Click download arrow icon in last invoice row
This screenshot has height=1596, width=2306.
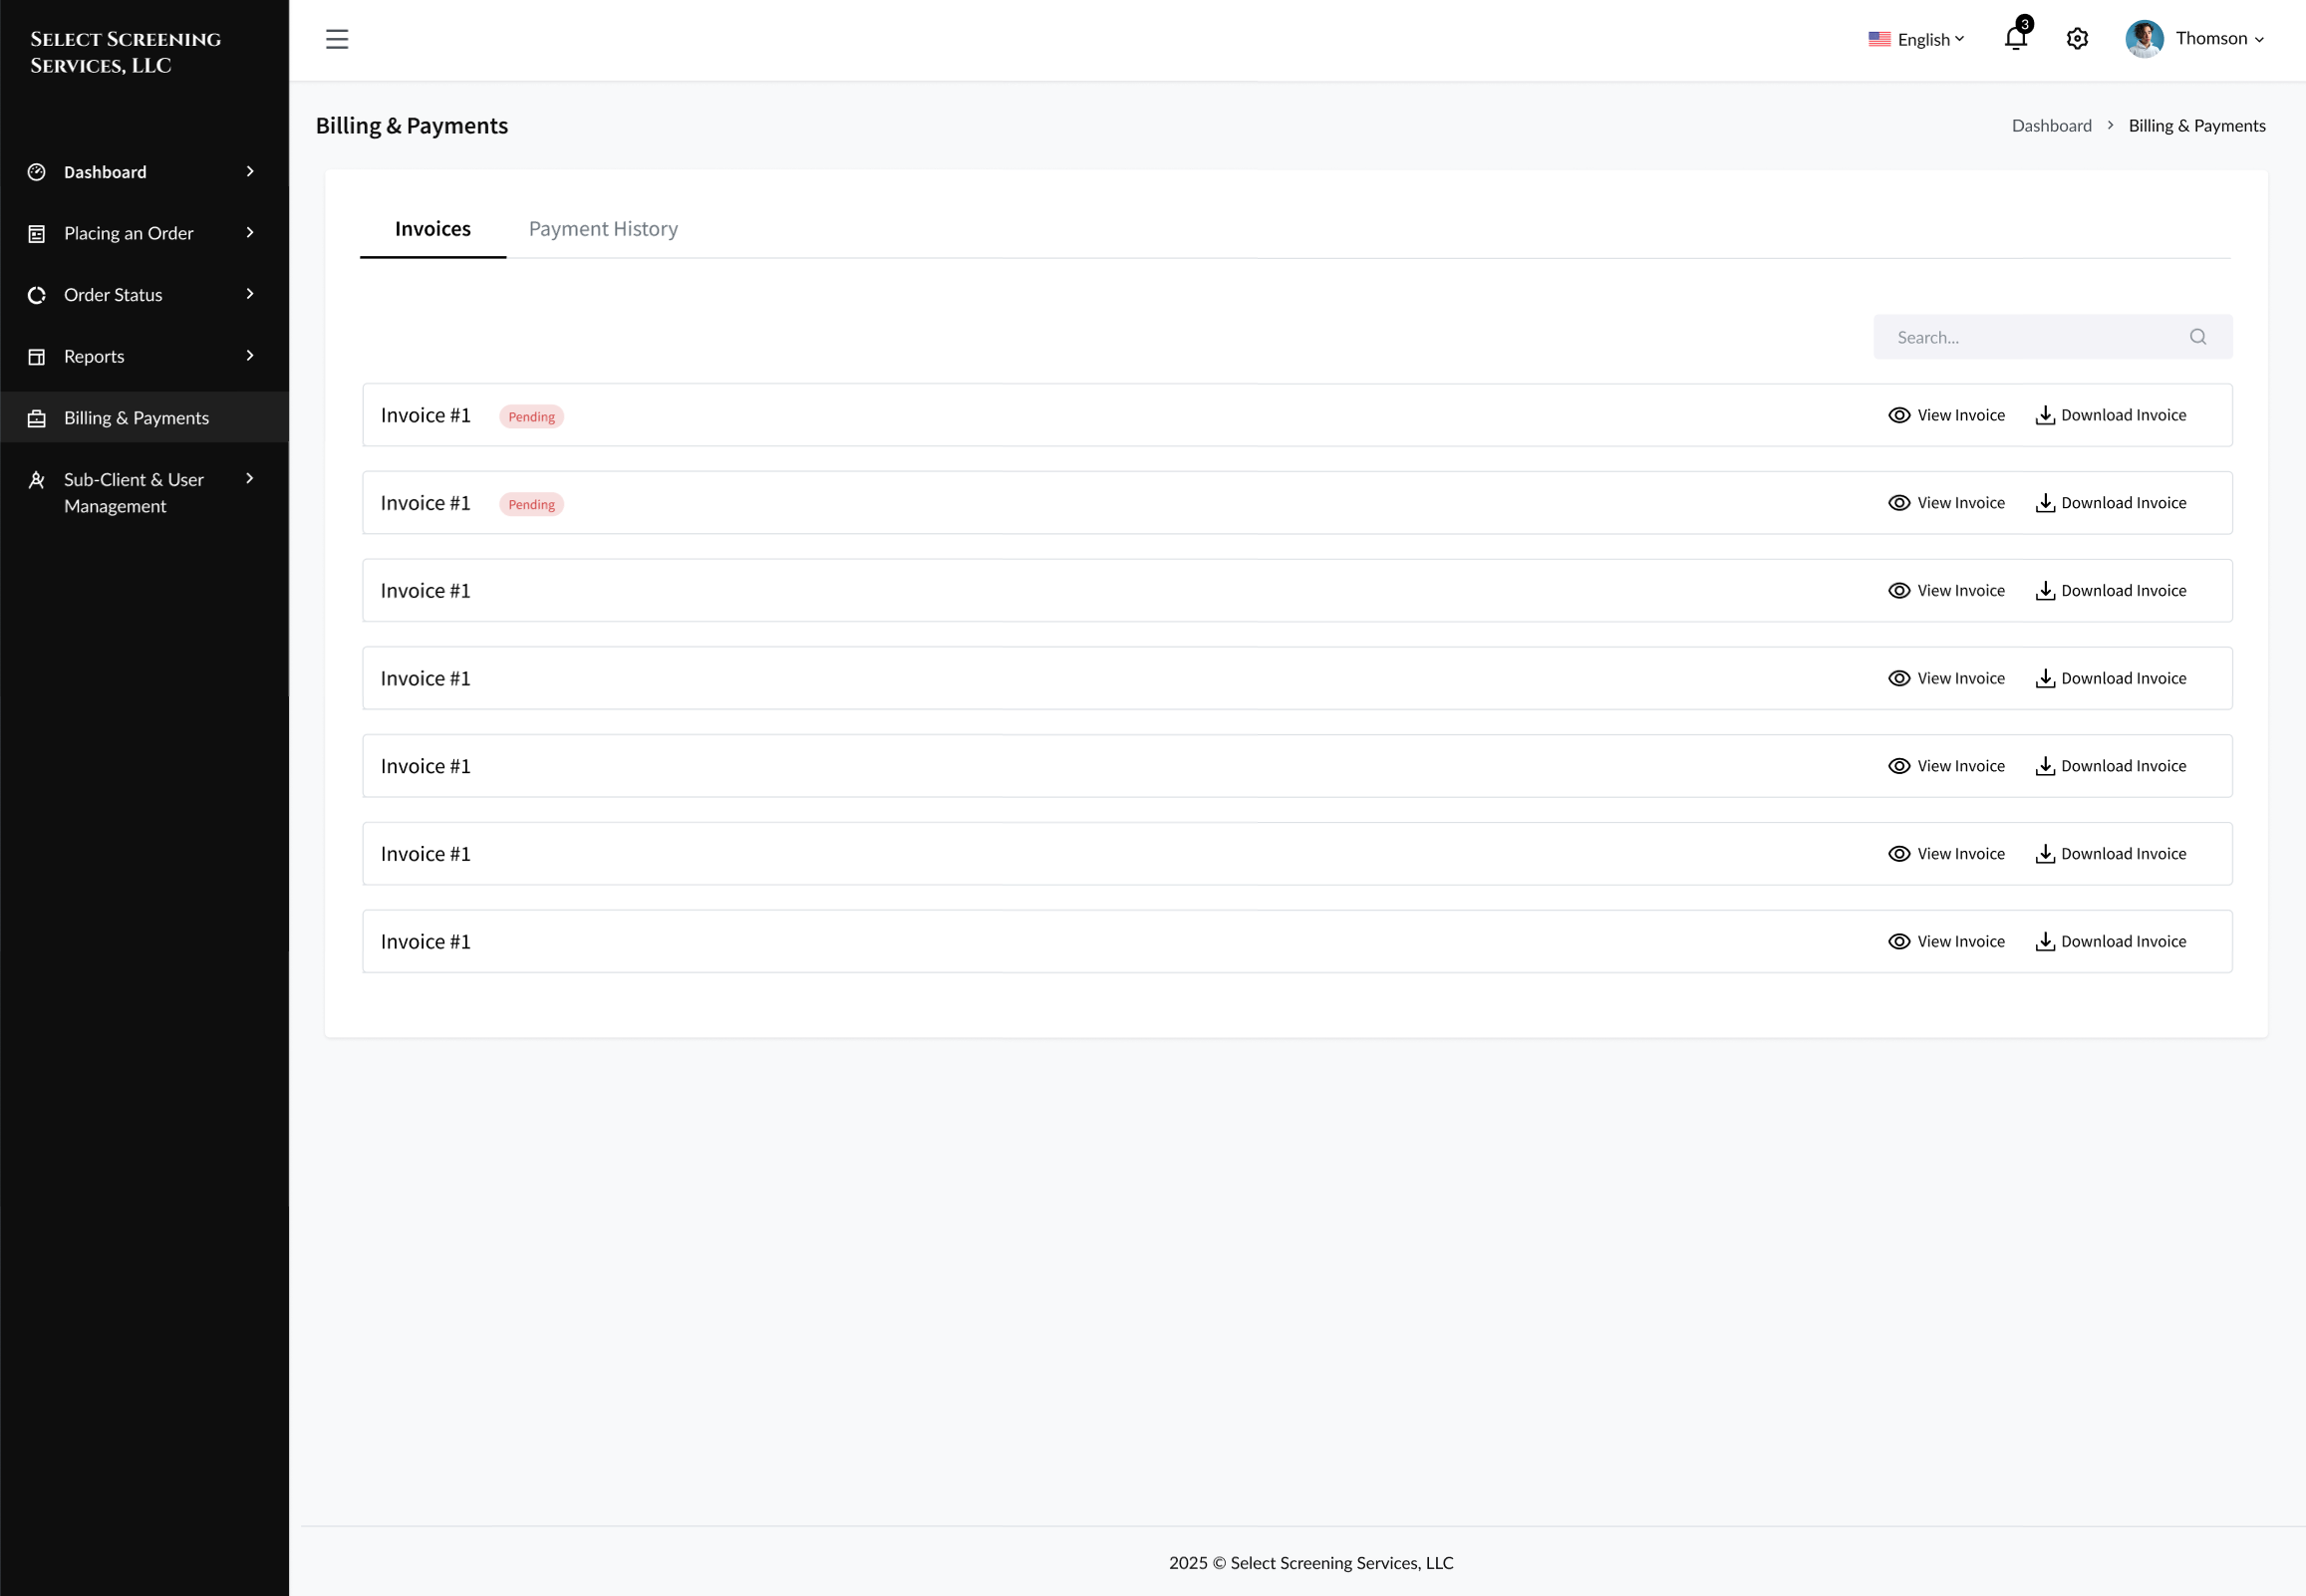(x=2045, y=942)
